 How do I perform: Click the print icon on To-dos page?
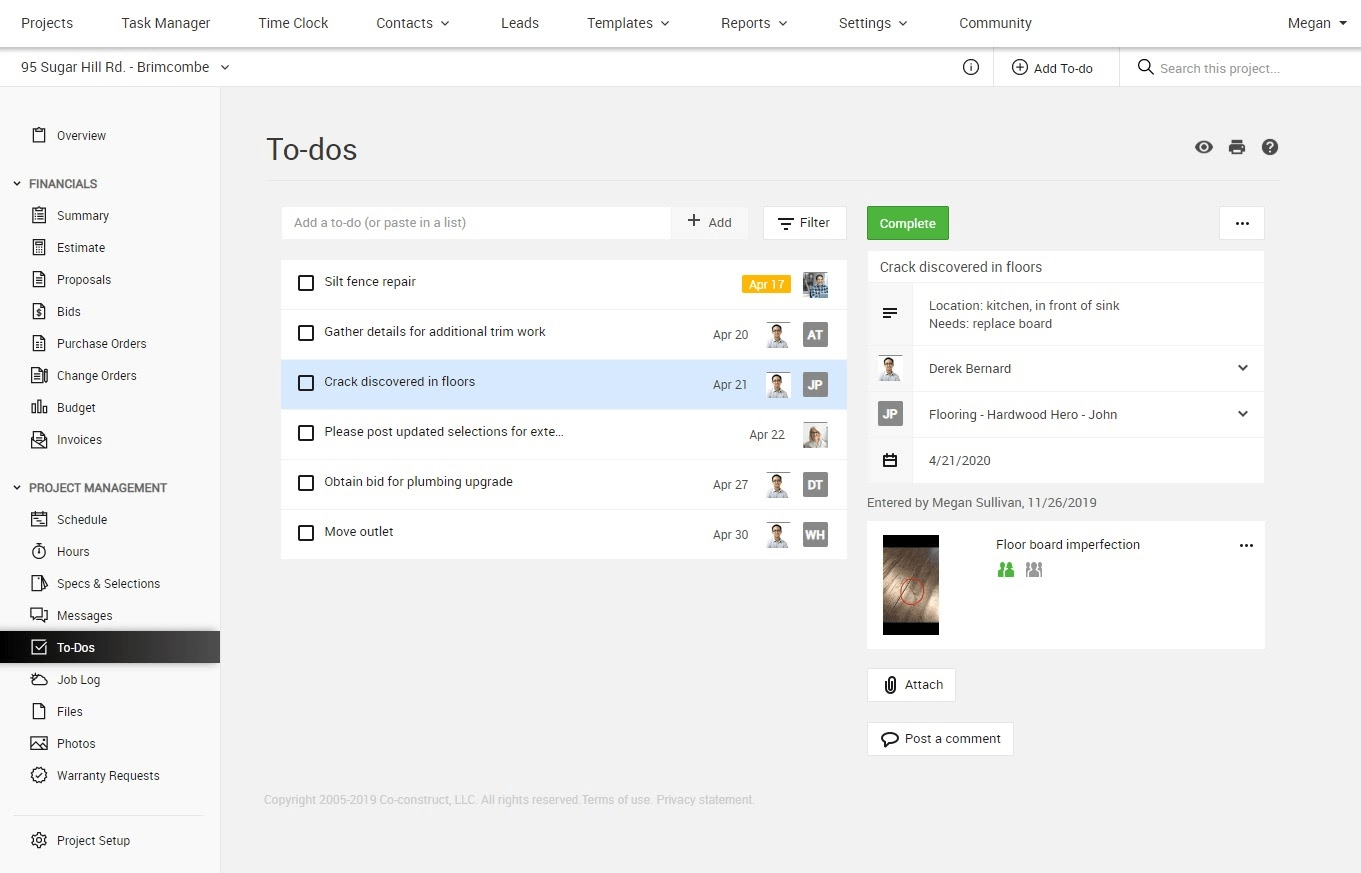1237,147
